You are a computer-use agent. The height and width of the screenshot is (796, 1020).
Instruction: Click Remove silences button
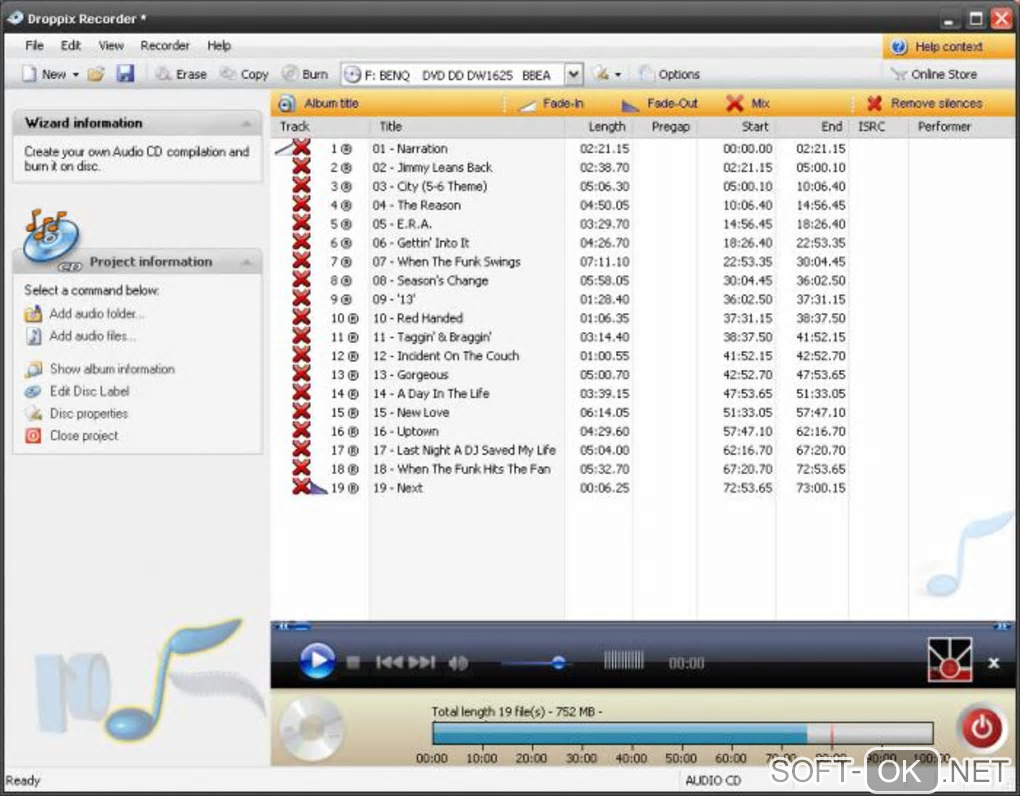pyautogui.click(x=924, y=103)
